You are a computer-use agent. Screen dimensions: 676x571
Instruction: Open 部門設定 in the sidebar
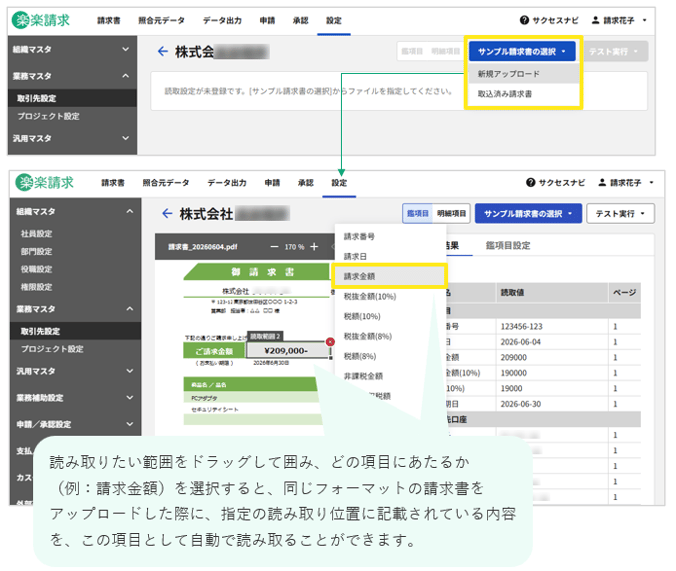click(37, 251)
